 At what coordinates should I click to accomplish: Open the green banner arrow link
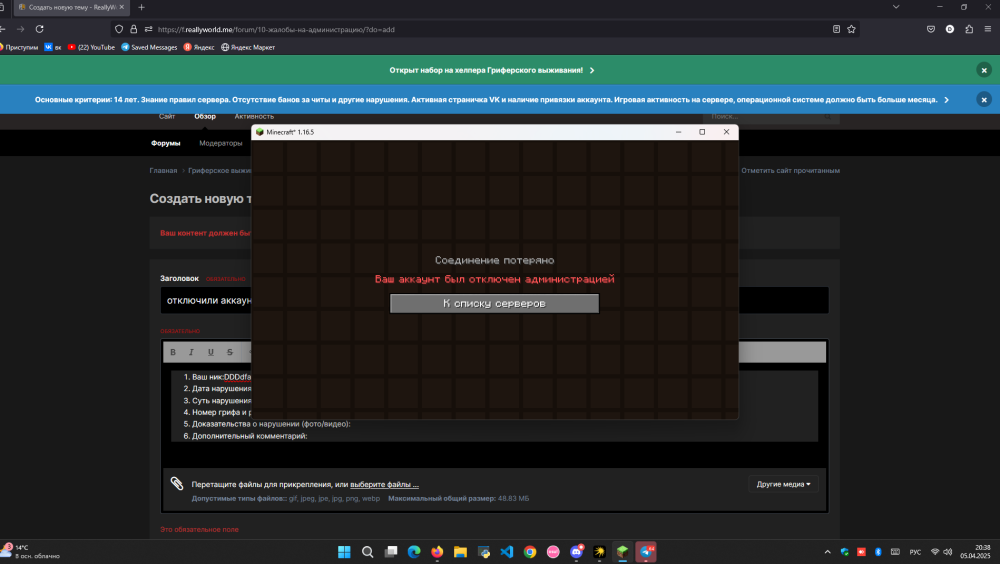pos(592,70)
